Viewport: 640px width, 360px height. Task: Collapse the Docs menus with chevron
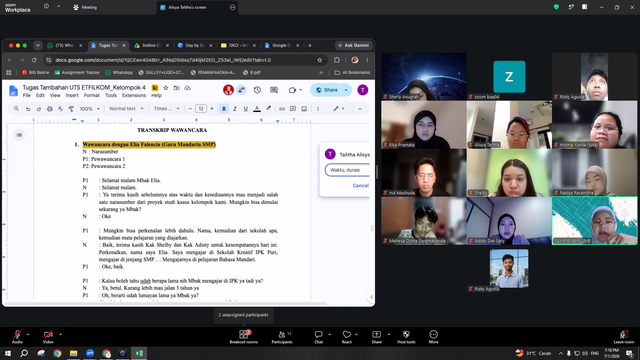pyautogui.click(x=360, y=109)
